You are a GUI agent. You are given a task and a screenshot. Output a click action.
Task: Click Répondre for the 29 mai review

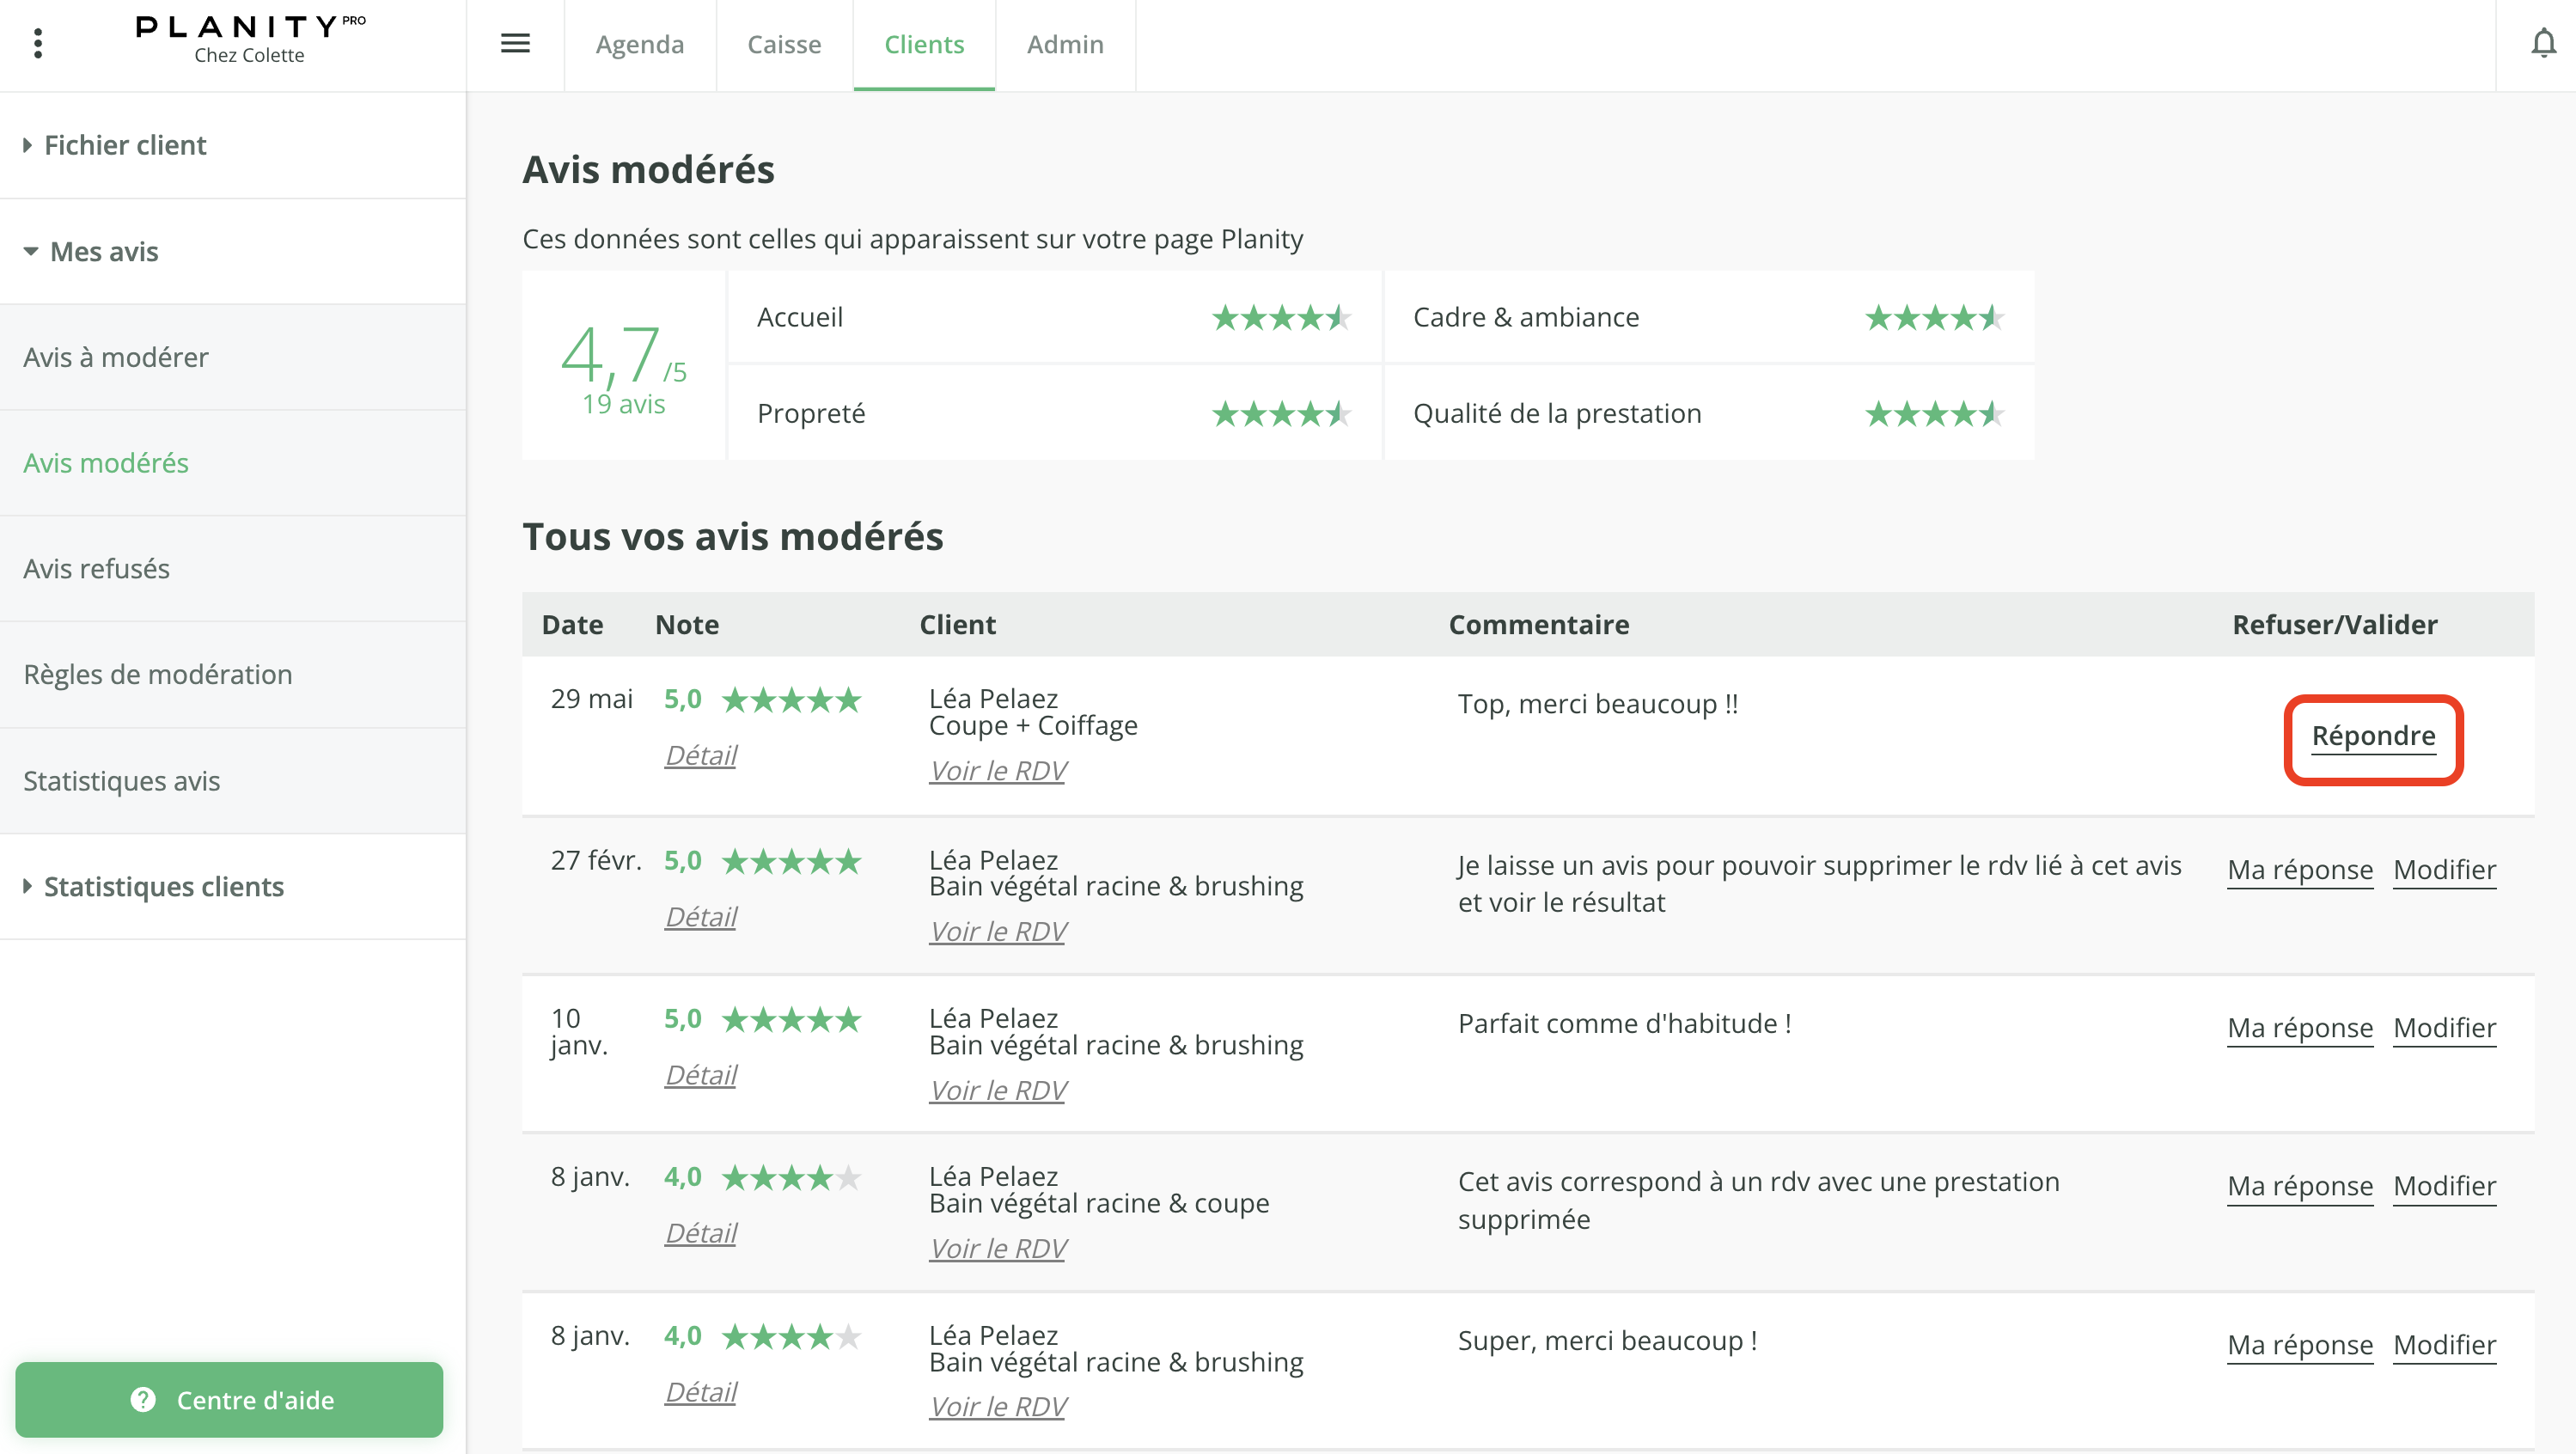click(x=2373, y=736)
